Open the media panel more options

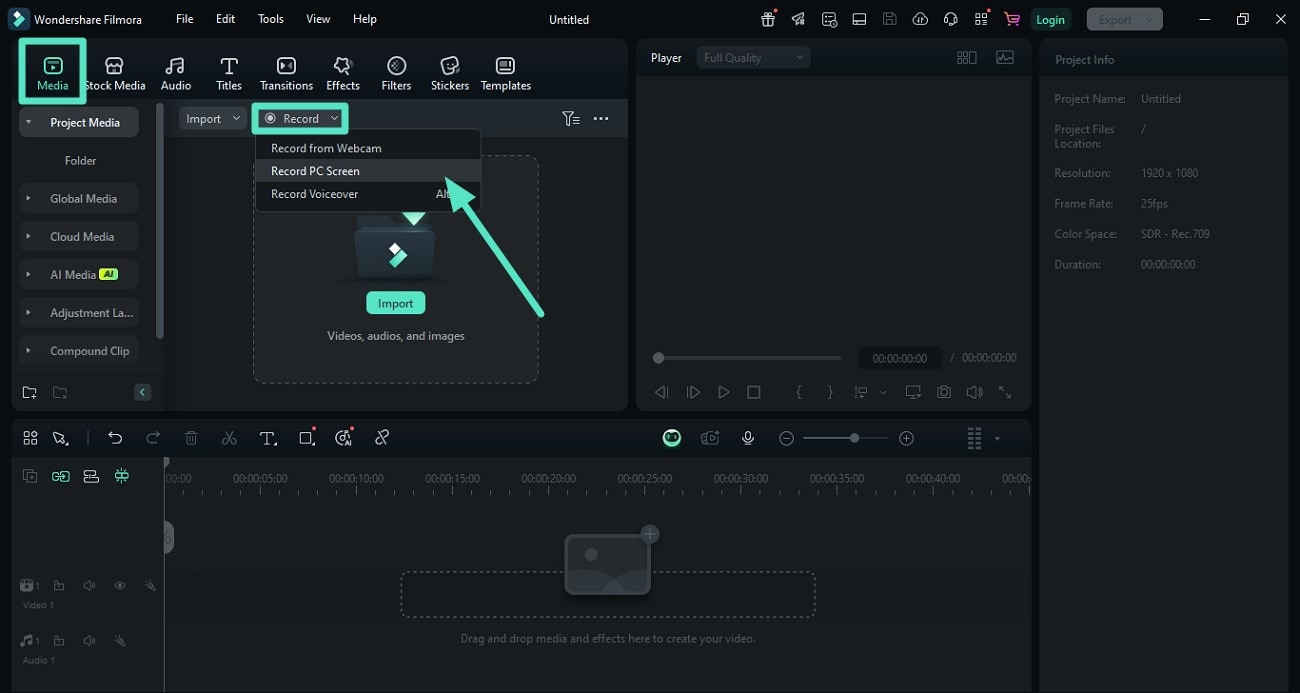click(x=601, y=118)
